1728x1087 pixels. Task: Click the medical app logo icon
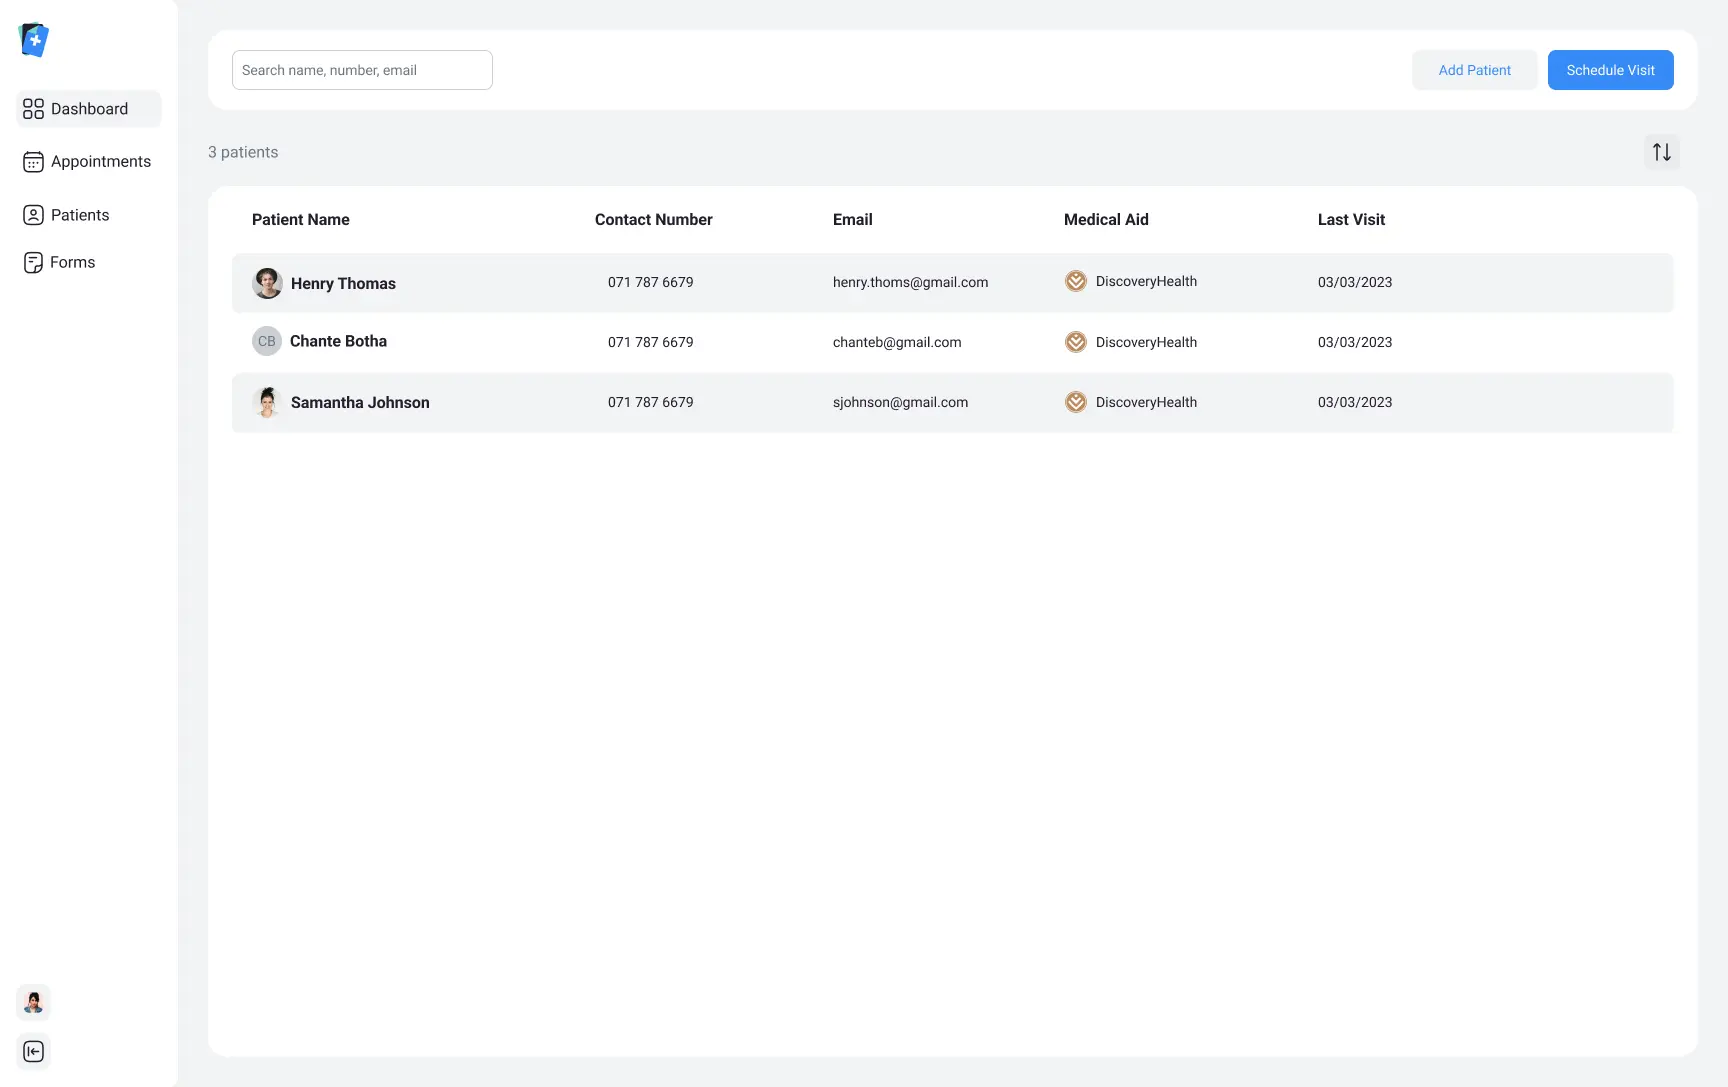(x=34, y=40)
